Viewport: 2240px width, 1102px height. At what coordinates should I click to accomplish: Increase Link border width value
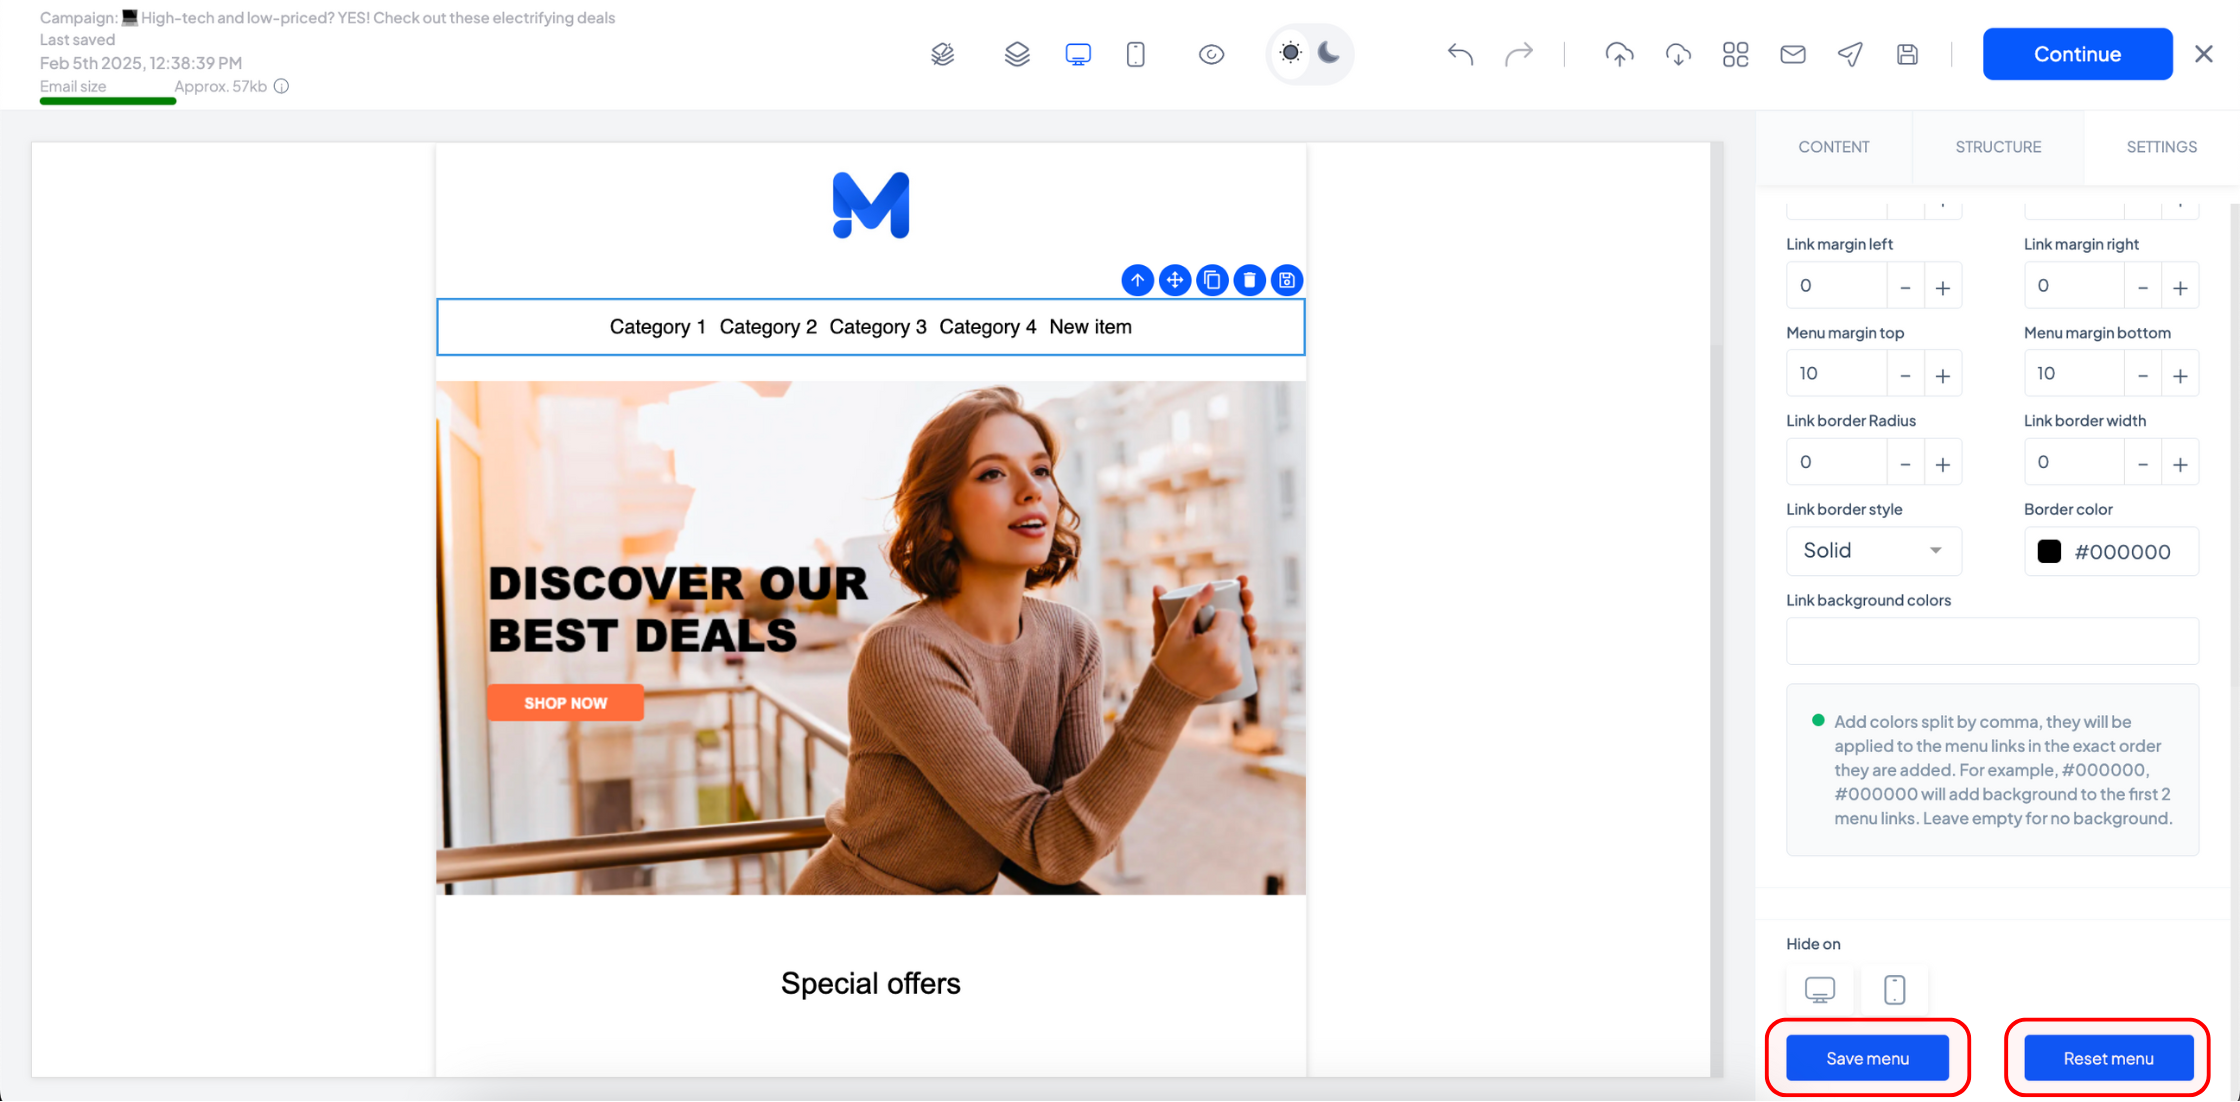[x=2181, y=464]
